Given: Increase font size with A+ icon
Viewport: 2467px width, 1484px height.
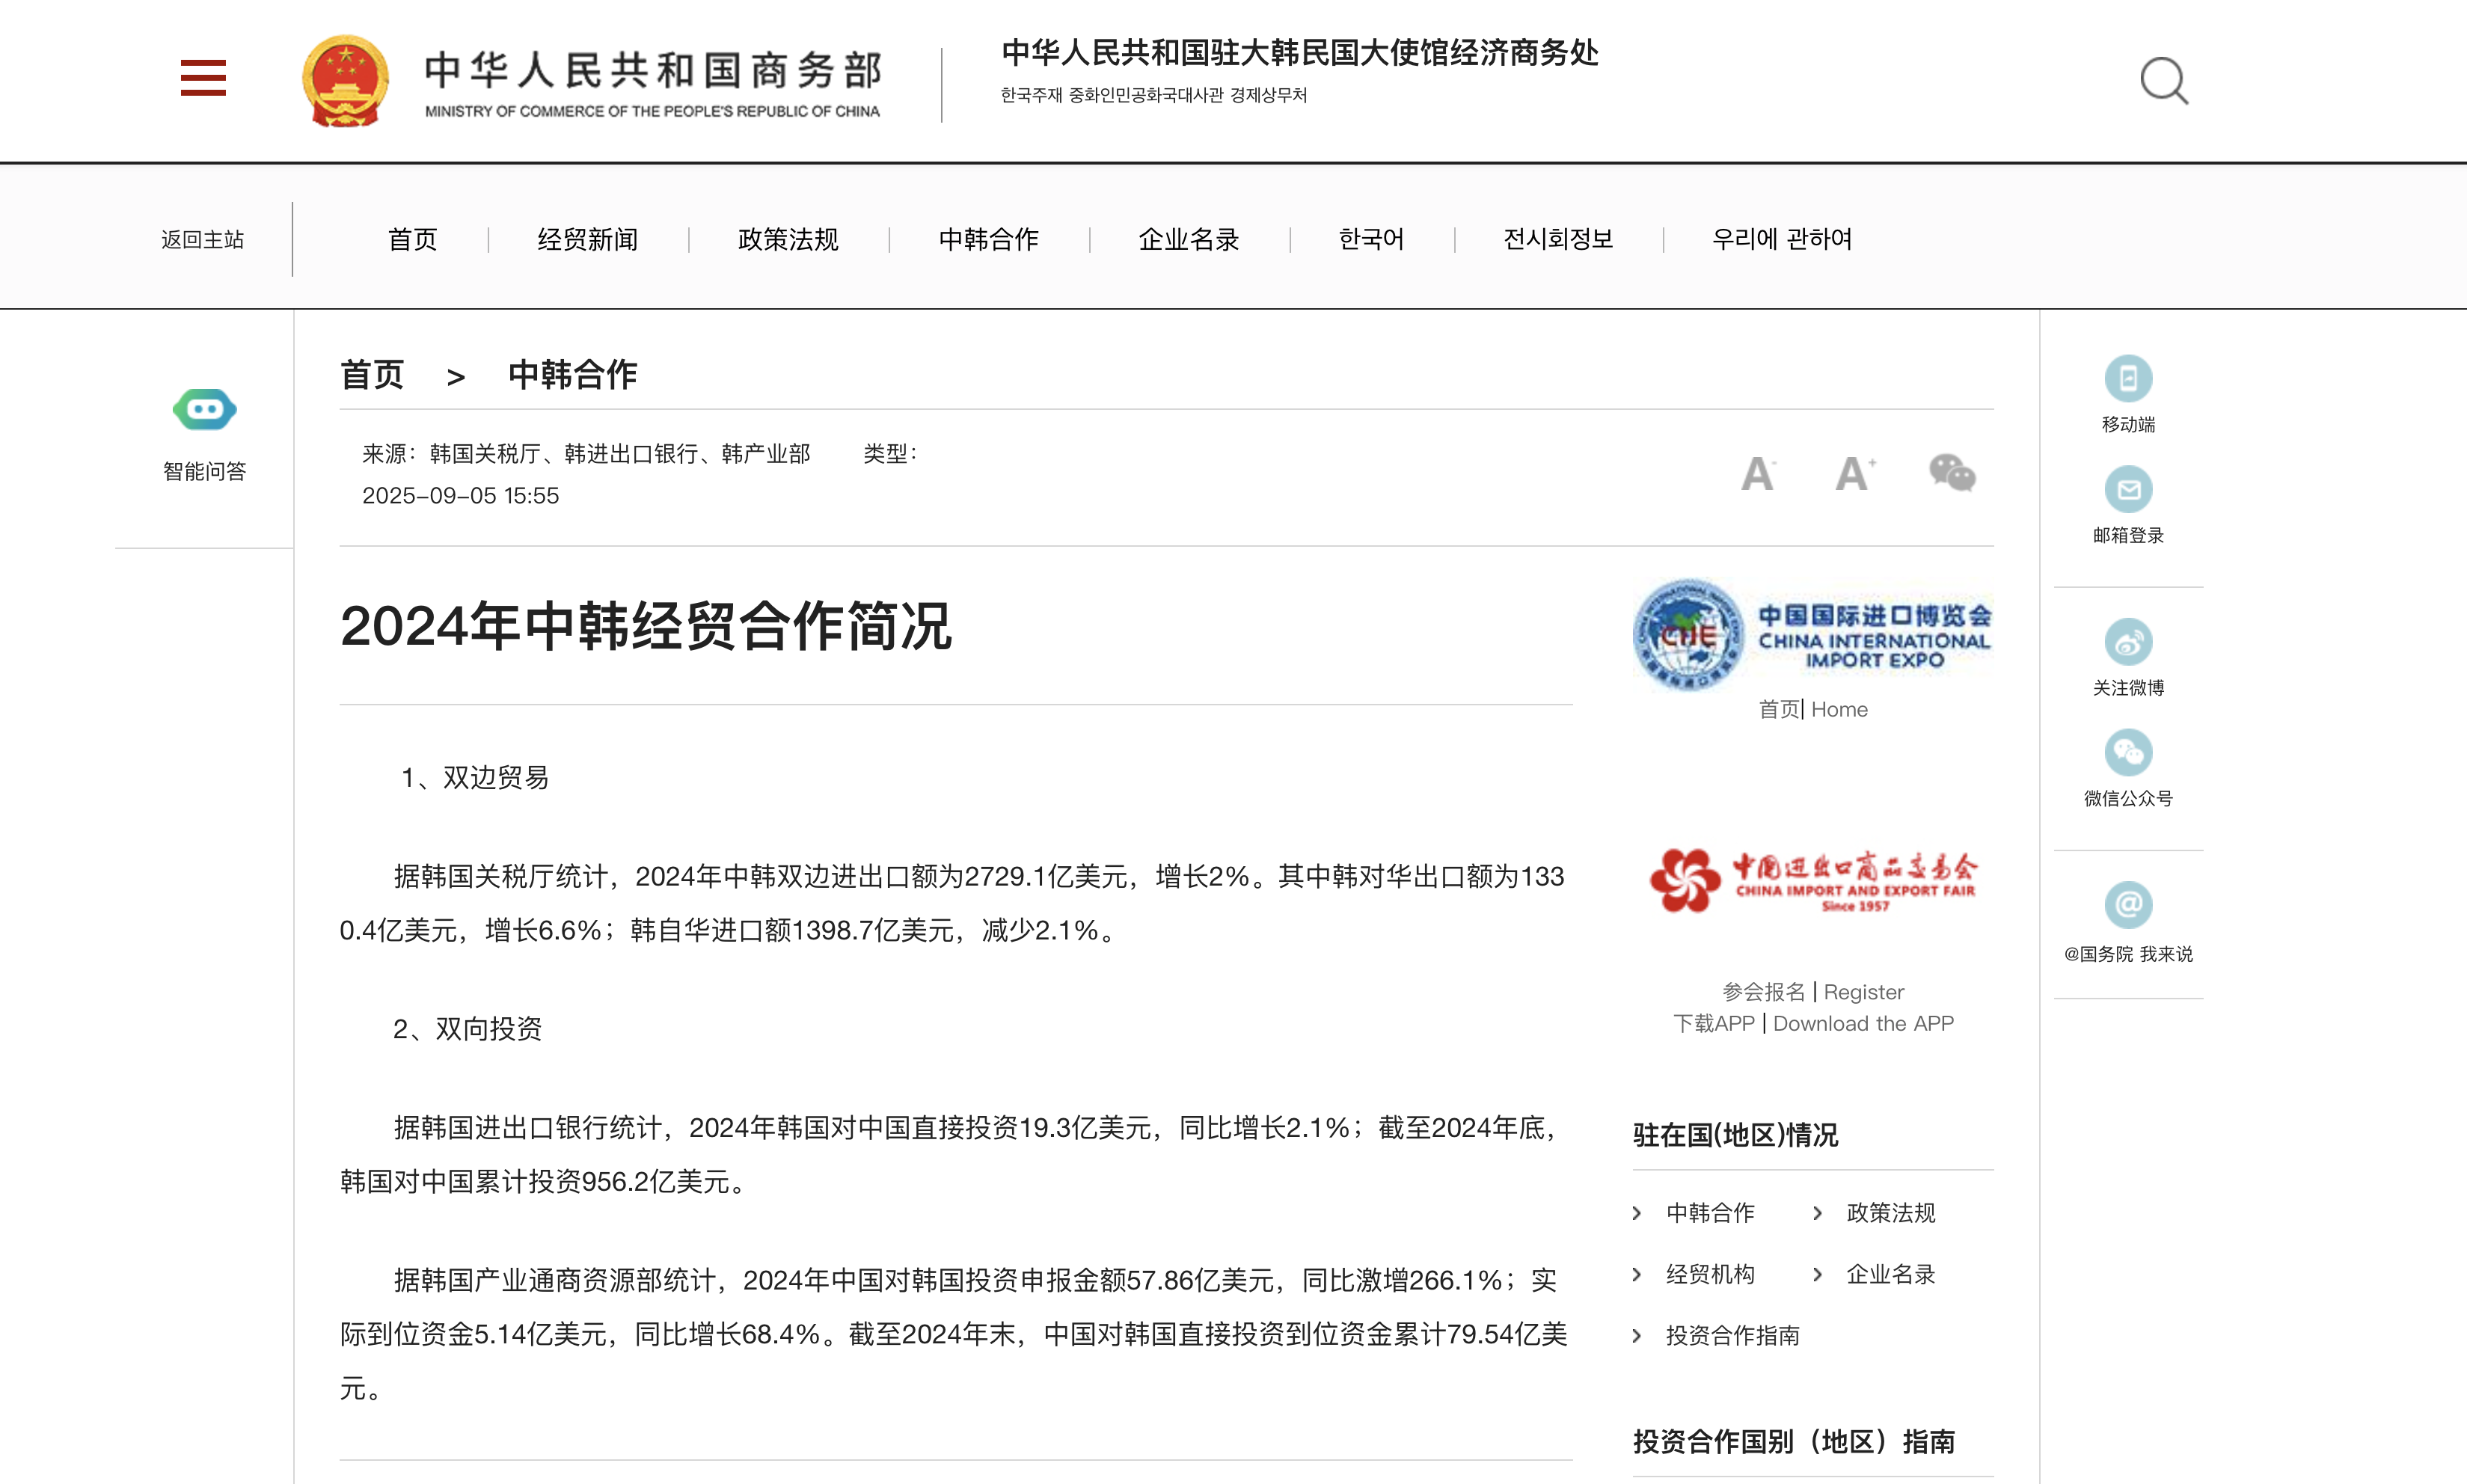Looking at the screenshot, I should click(x=1855, y=473).
